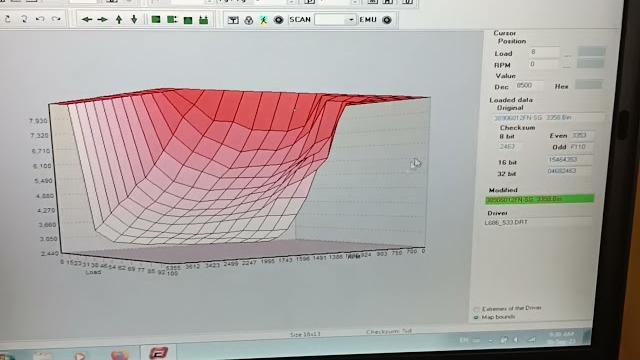This screenshot has width=640, height=360.
Task: Open the red app in the taskbar
Action: point(158,352)
